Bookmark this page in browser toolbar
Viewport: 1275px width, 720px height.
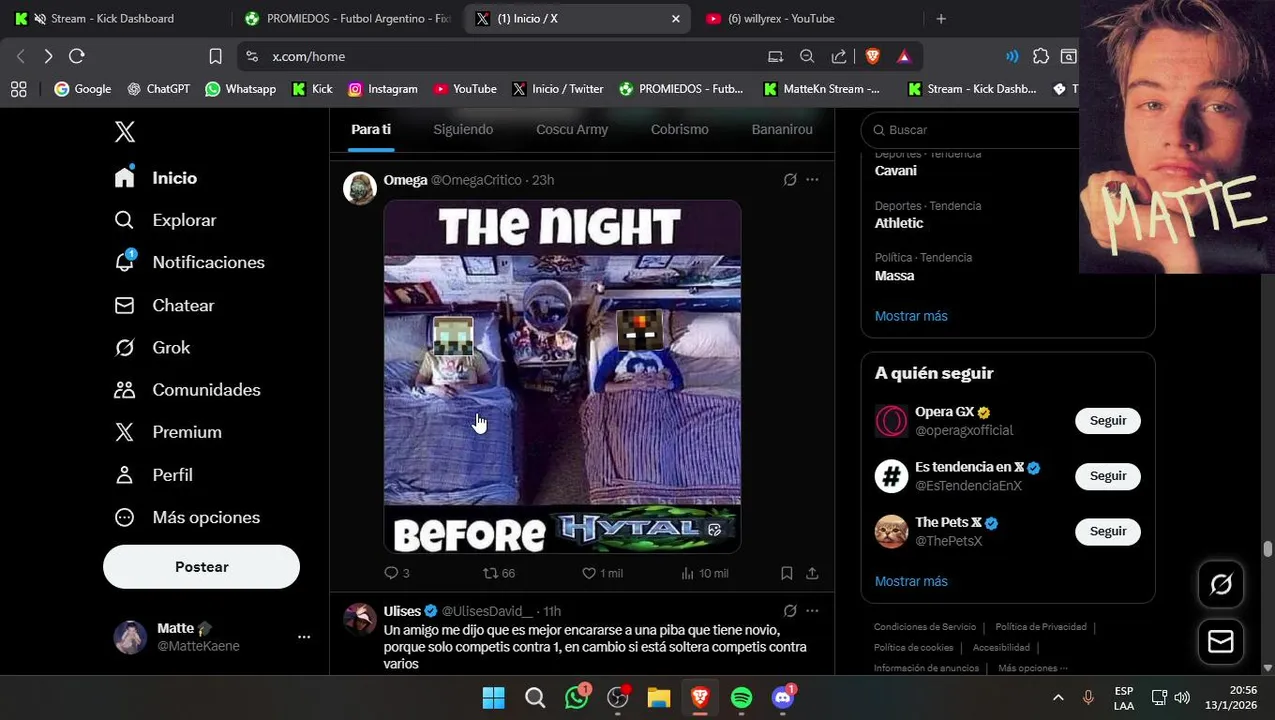(x=215, y=56)
